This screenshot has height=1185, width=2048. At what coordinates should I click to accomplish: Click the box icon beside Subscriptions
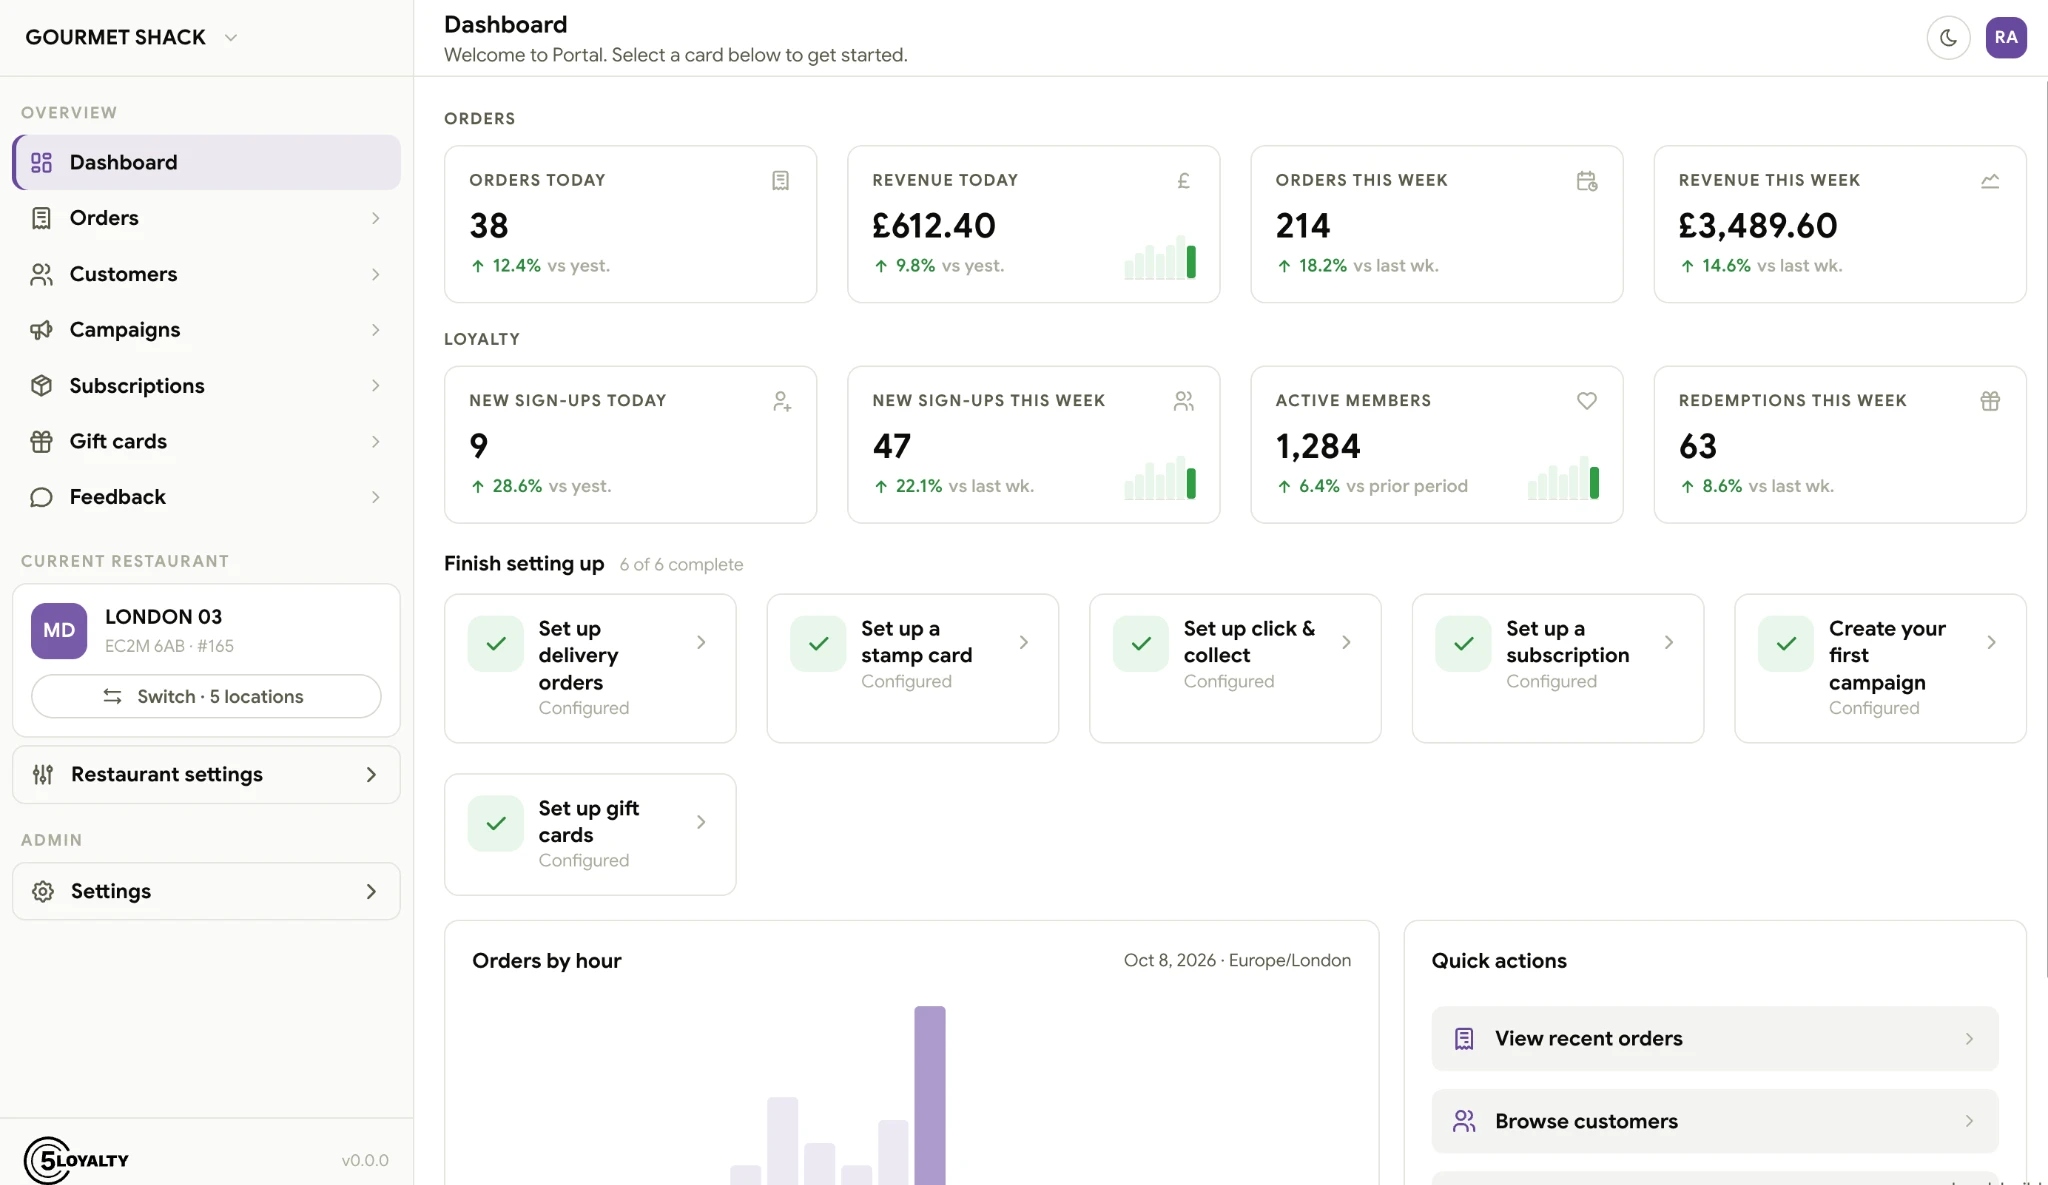tap(41, 386)
